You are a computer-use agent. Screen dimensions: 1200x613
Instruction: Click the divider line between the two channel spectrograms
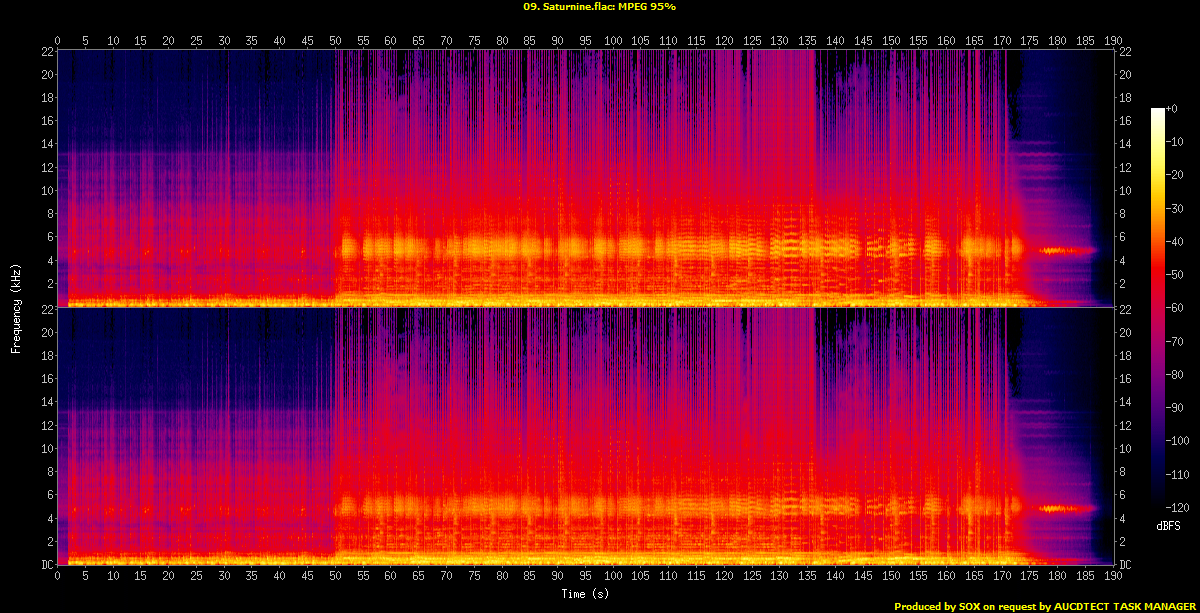585,307
